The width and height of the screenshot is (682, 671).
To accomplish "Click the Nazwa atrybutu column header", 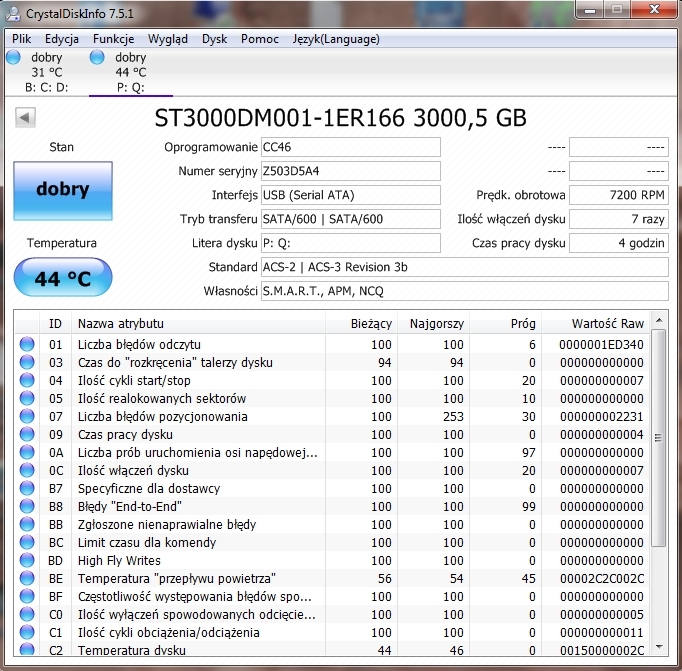I will coord(198,324).
